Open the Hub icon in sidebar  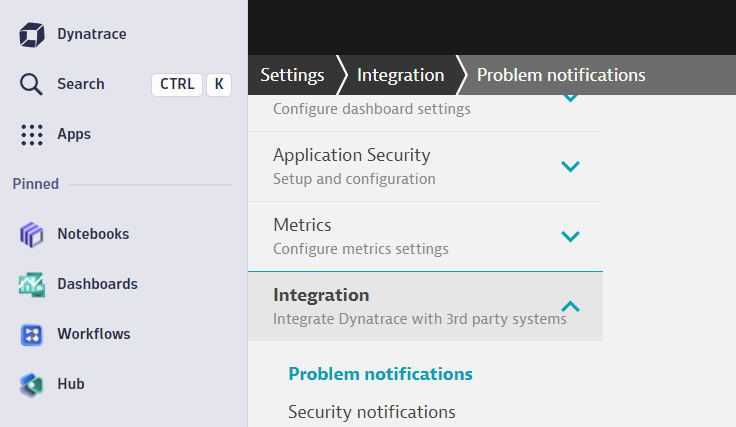(32, 384)
